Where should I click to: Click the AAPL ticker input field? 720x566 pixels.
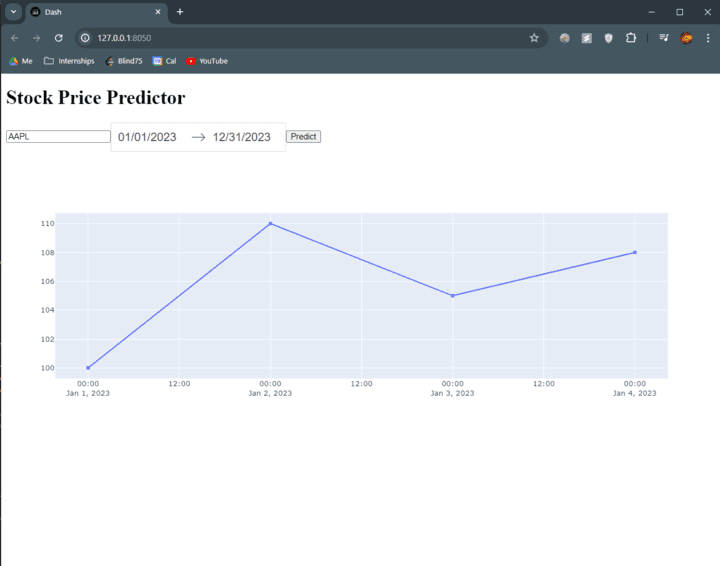(x=58, y=137)
